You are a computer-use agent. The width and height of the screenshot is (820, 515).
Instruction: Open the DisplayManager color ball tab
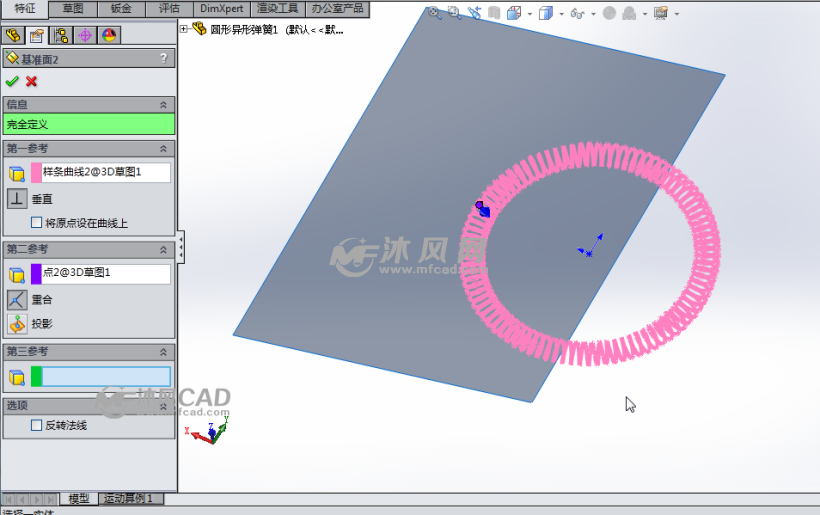pyautogui.click(x=109, y=36)
